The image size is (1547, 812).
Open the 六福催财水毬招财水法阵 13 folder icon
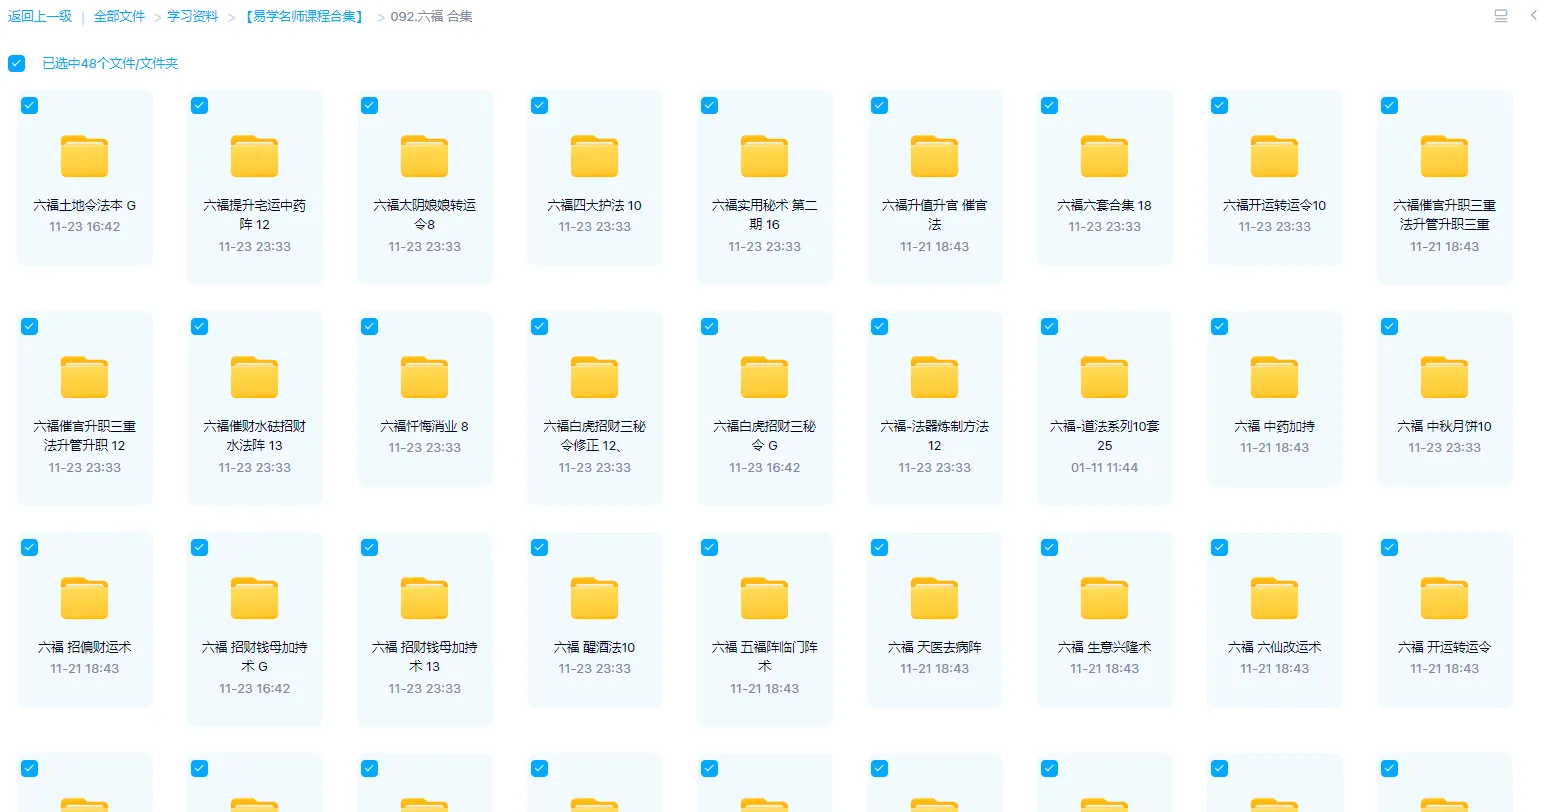255,378
